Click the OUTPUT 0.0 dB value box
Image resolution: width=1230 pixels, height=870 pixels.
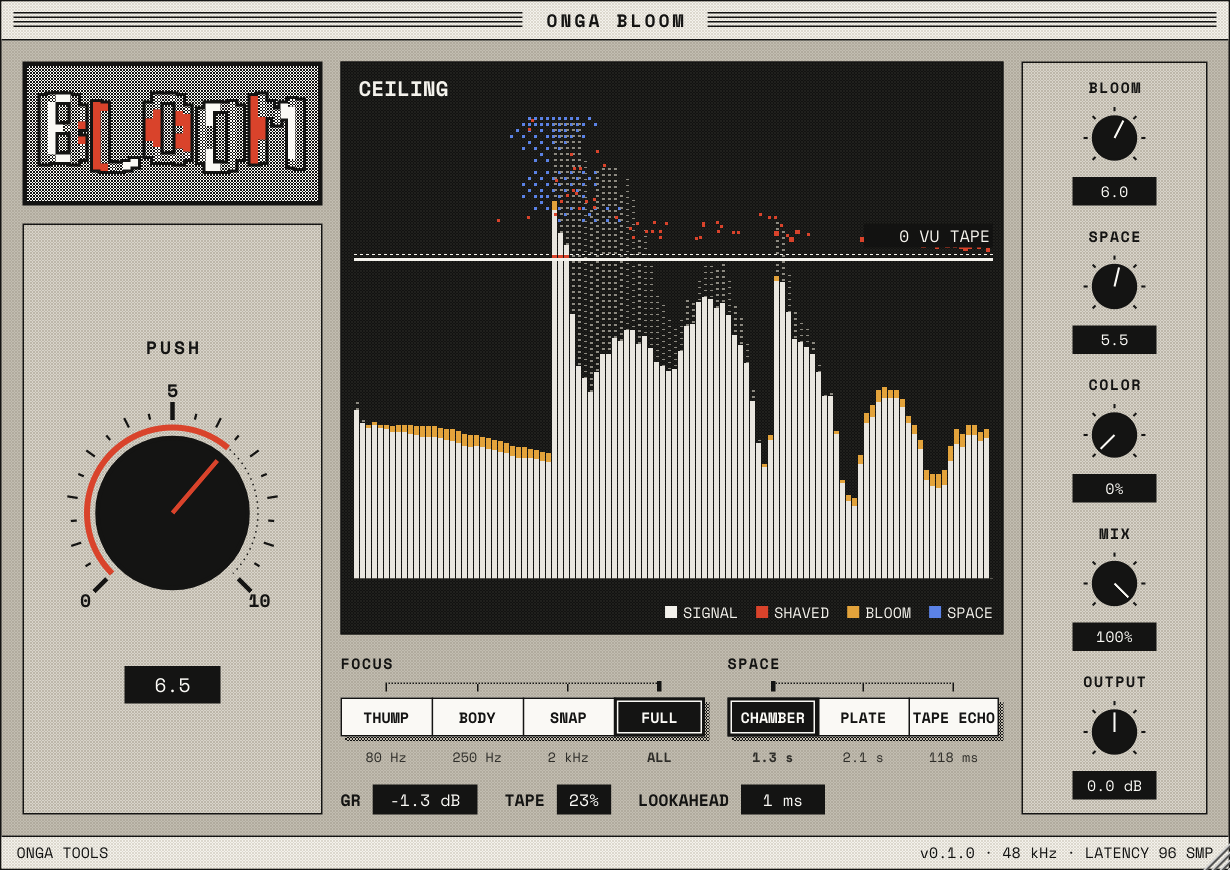tap(1114, 785)
